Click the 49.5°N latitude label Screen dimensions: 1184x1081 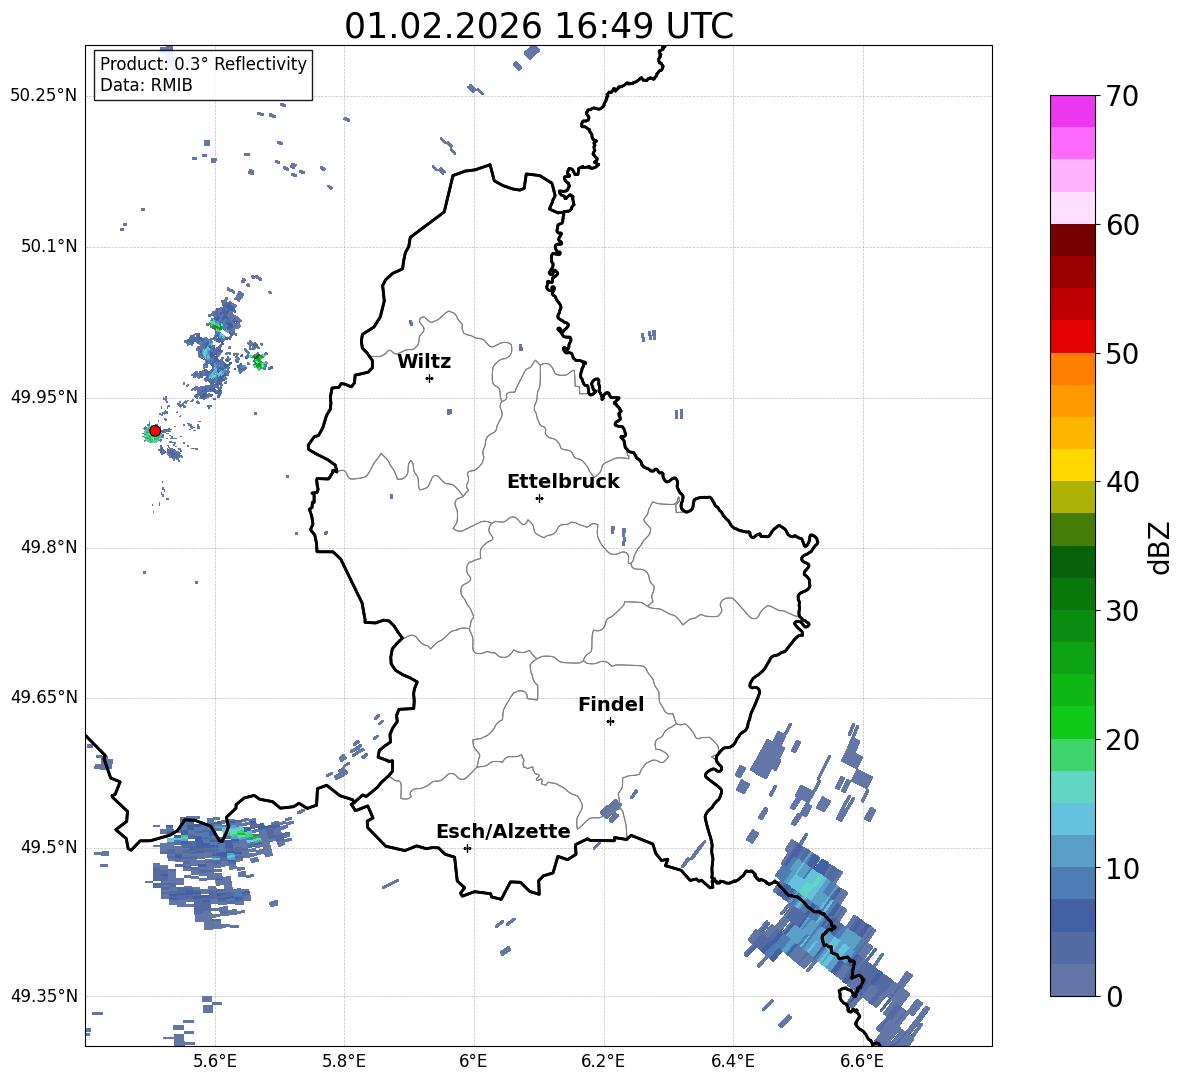pos(49,847)
